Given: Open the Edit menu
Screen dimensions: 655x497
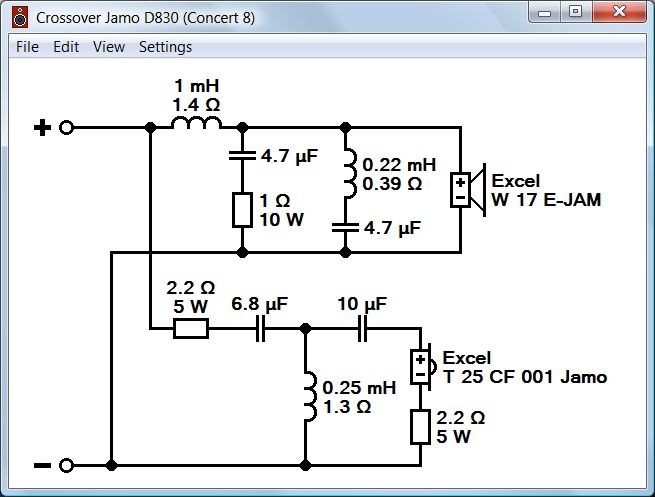Looking at the screenshot, I should [66, 47].
